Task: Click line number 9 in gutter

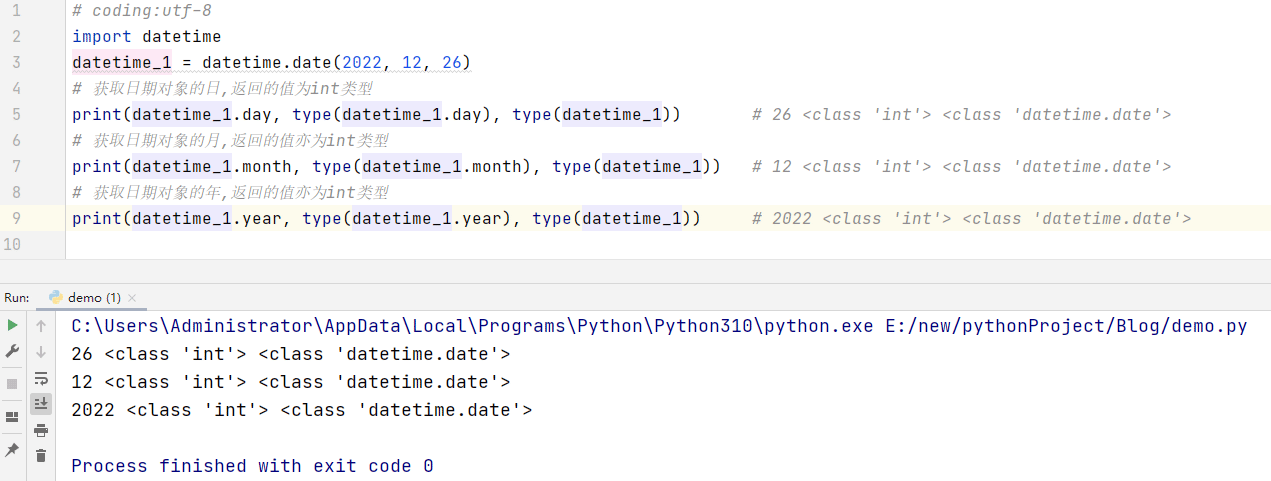Action: pyautogui.click(x=15, y=218)
